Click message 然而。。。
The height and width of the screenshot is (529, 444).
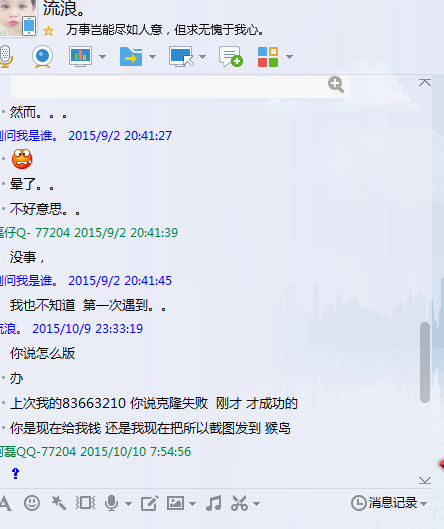pyautogui.click(x=38, y=112)
